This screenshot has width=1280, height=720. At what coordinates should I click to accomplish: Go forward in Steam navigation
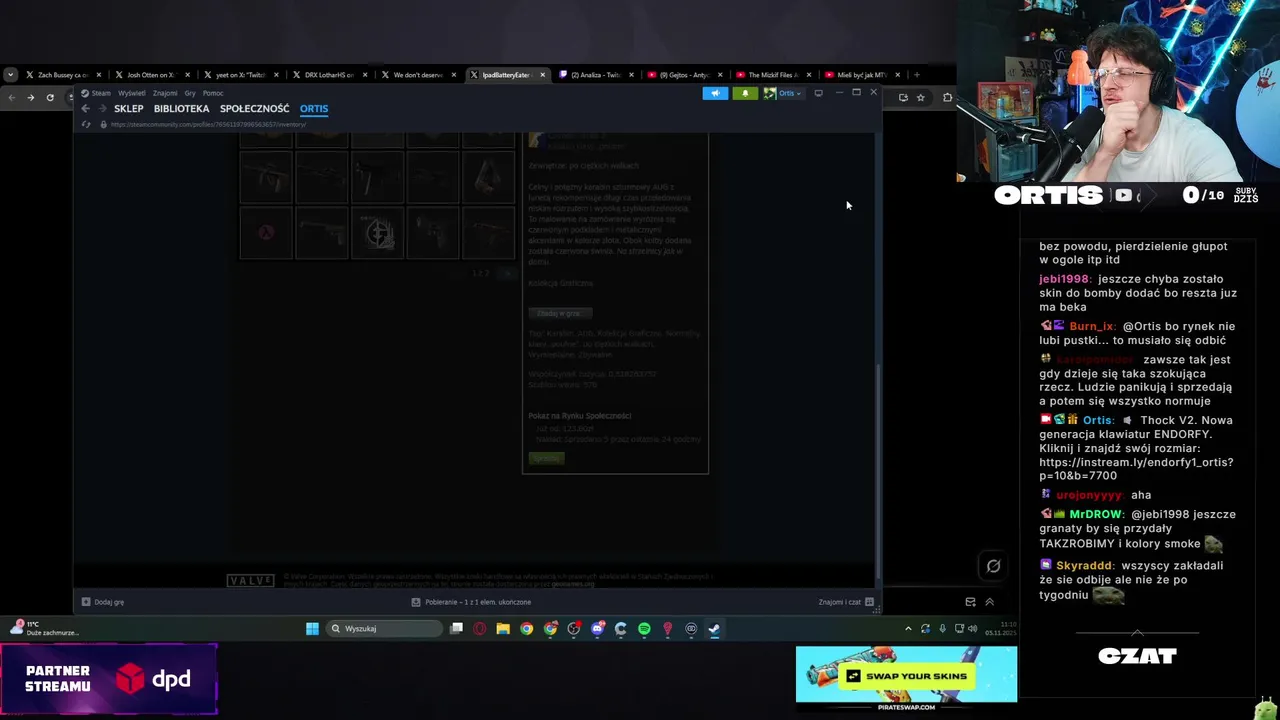(x=102, y=108)
